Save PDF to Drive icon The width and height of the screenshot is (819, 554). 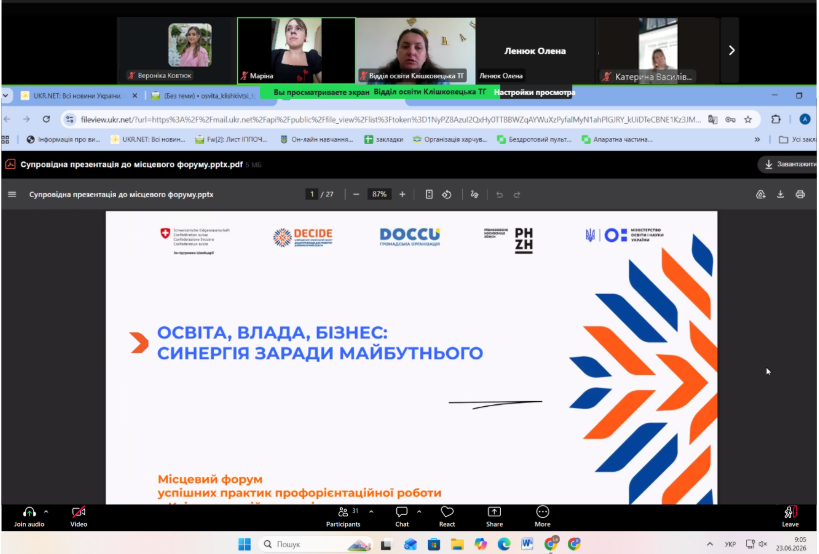click(x=760, y=194)
